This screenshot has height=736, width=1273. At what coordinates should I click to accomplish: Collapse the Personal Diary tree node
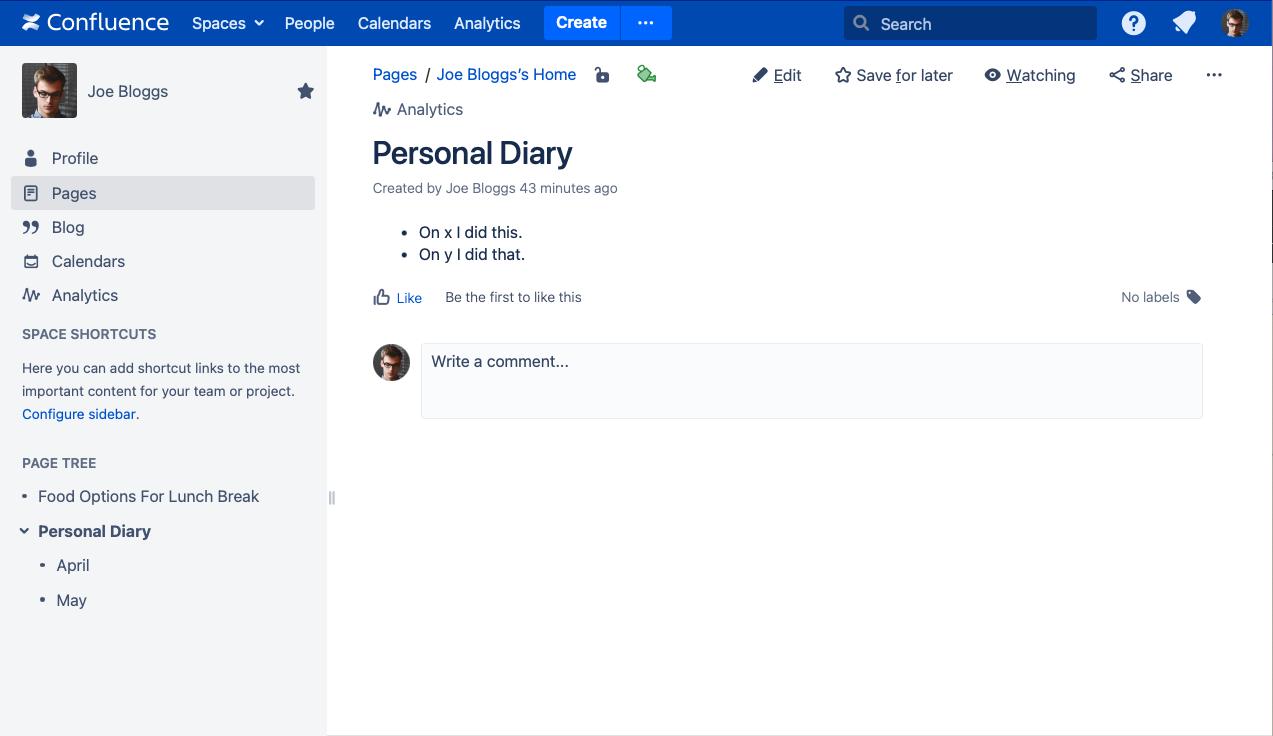click(x=25, y=531)
